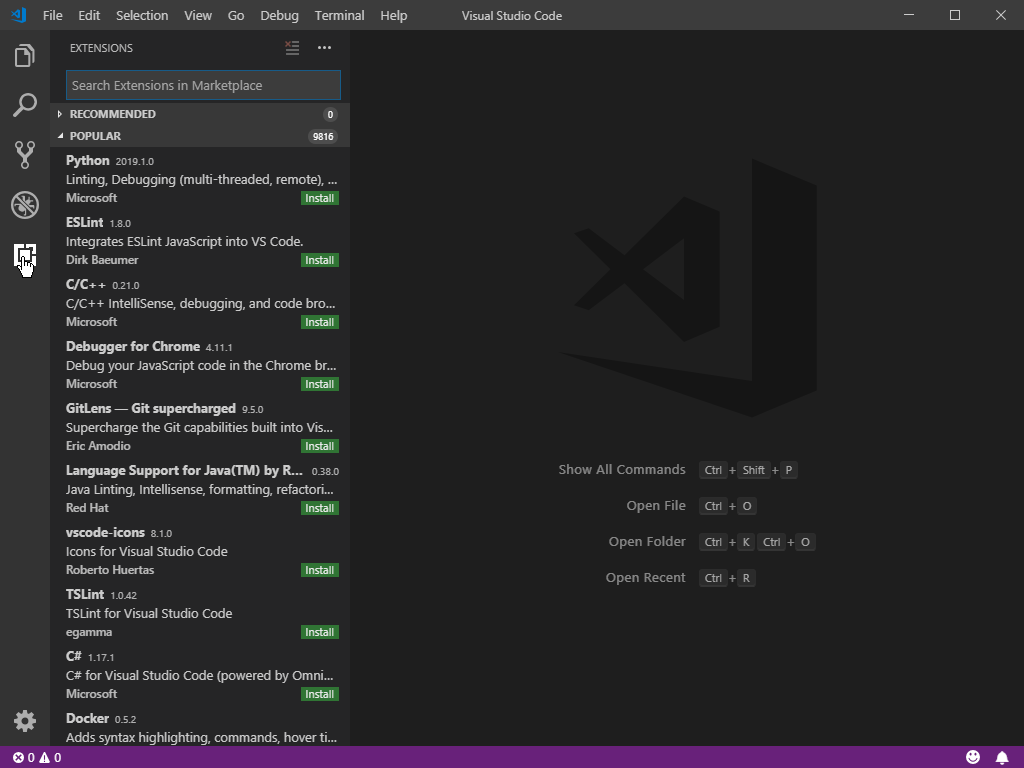
Task: Click the Open File label
Action: coord(656,505)
